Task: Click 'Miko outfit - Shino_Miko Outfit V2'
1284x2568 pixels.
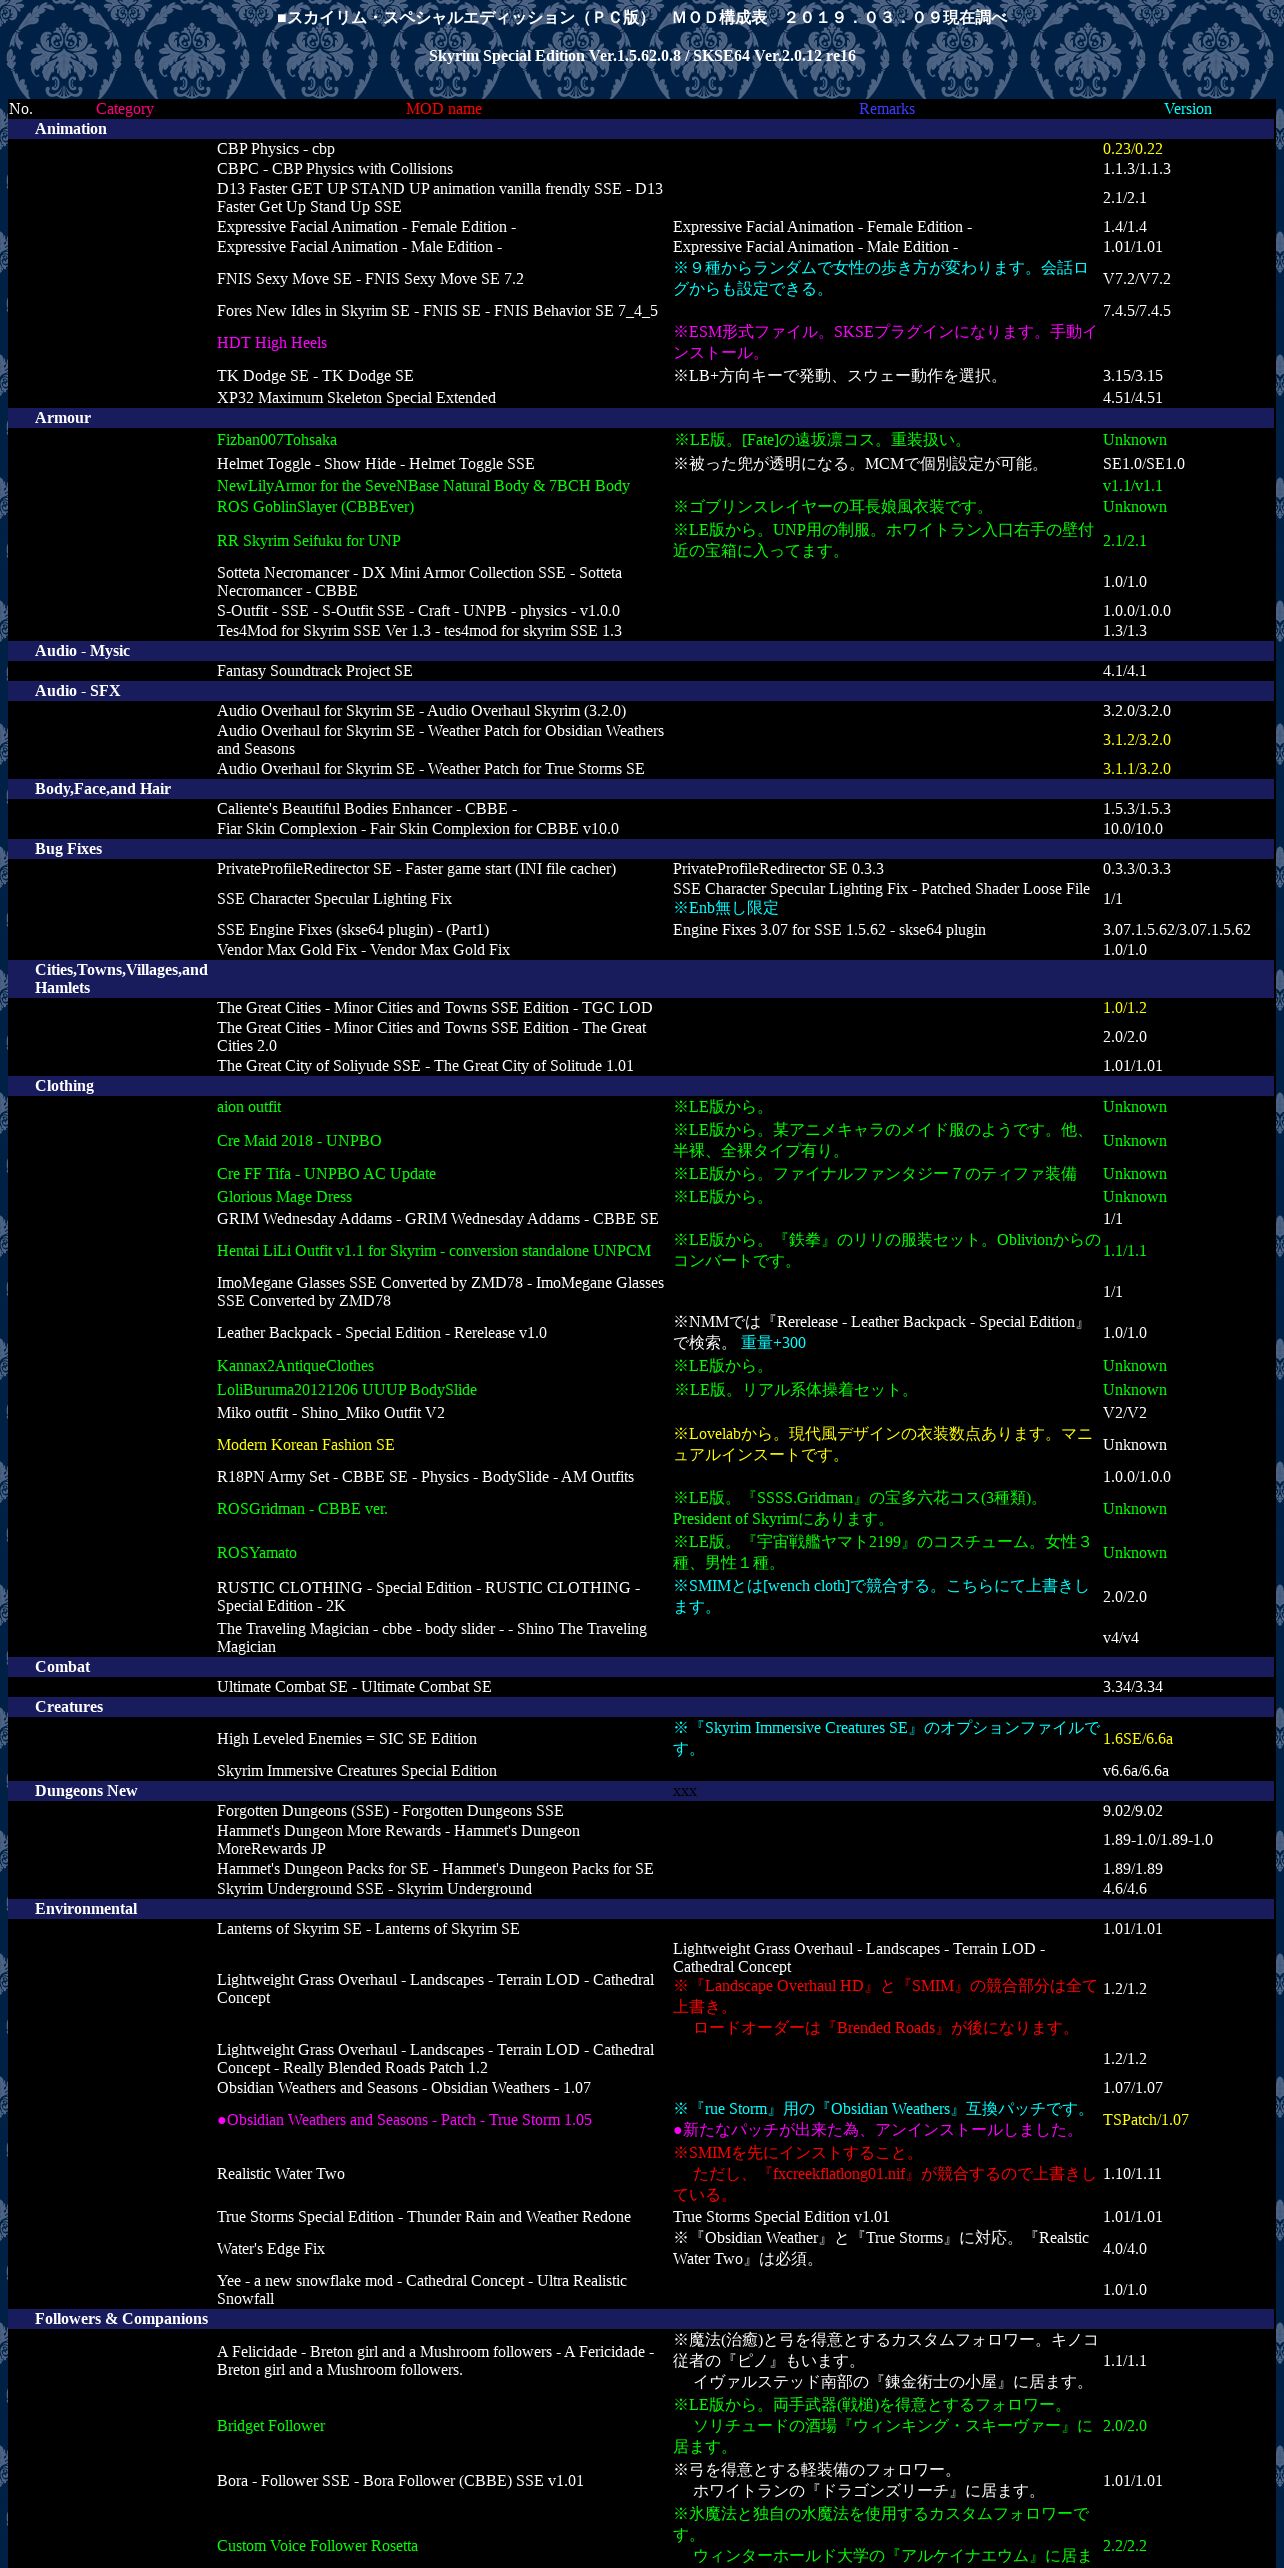Action: [331, 1413]
